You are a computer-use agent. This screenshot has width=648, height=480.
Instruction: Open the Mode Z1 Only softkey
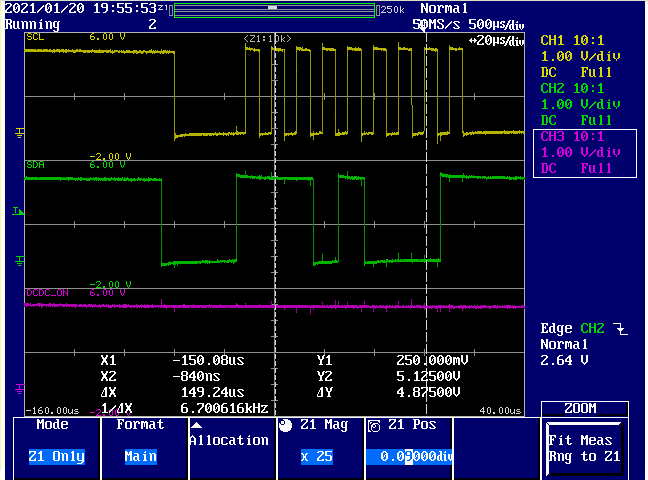[x=57, y=448]
